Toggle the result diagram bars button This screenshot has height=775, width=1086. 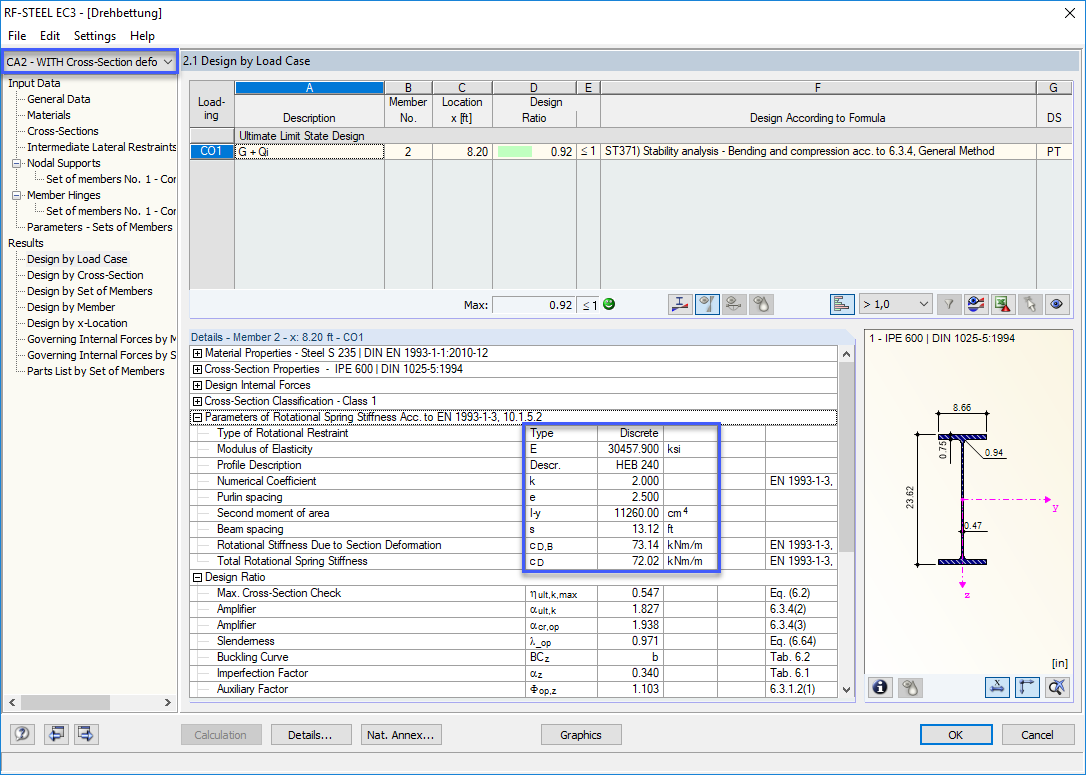coord(842,304)
